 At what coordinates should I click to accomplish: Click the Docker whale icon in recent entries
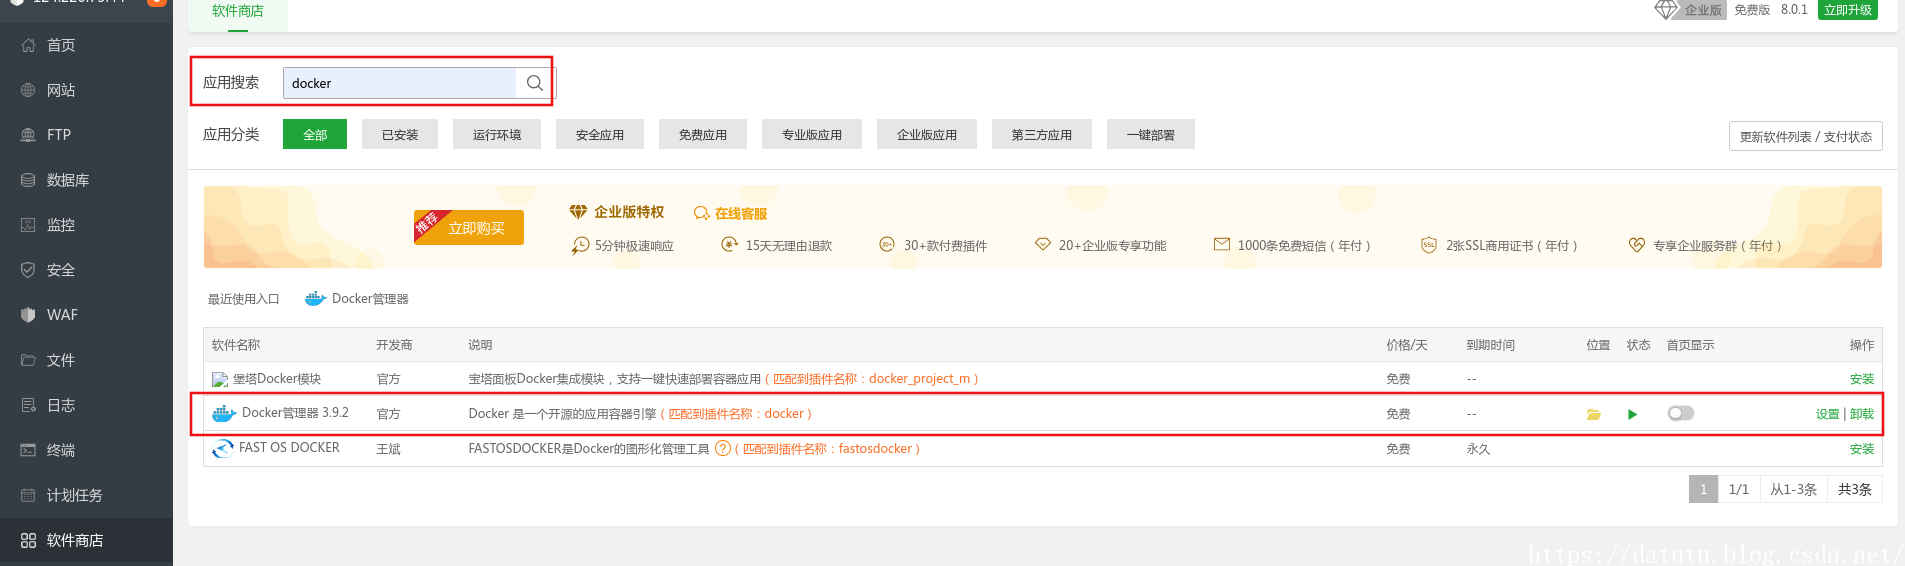316,298
